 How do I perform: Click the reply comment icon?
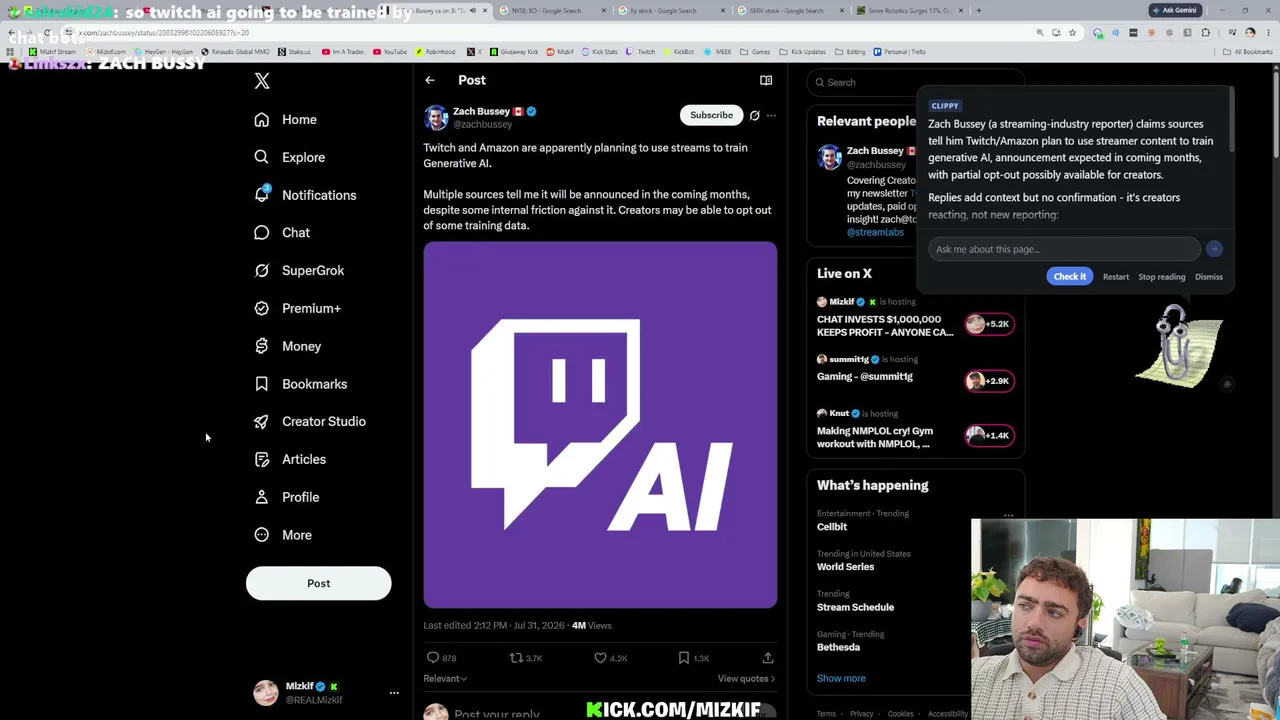click(x=433, y=658)
